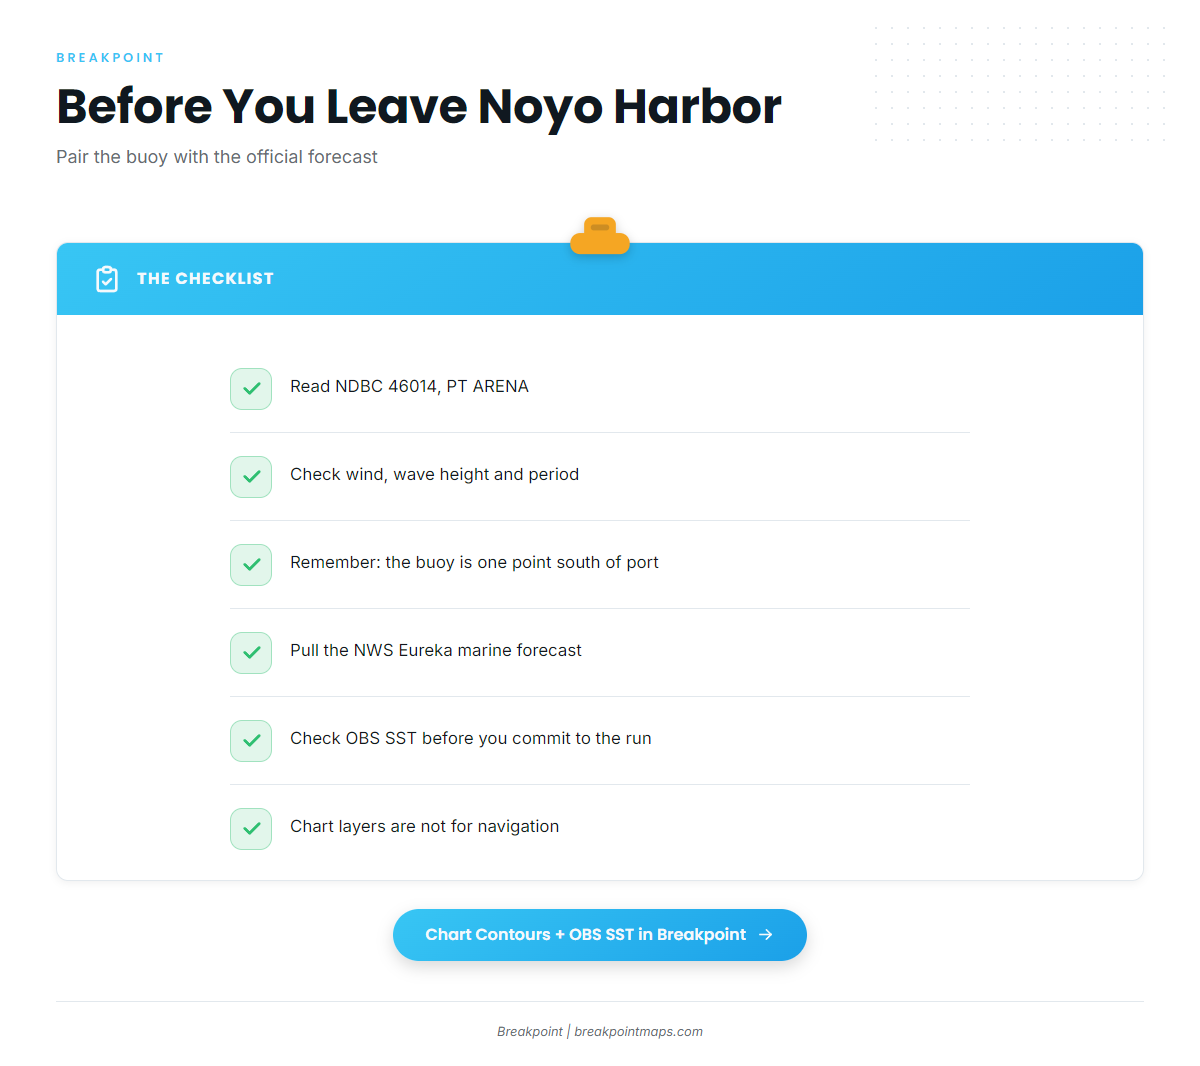This screenshot has height=1066, width=1200.
Task: Select THE CHECKLIST header title
Action: tap(205, 279)
